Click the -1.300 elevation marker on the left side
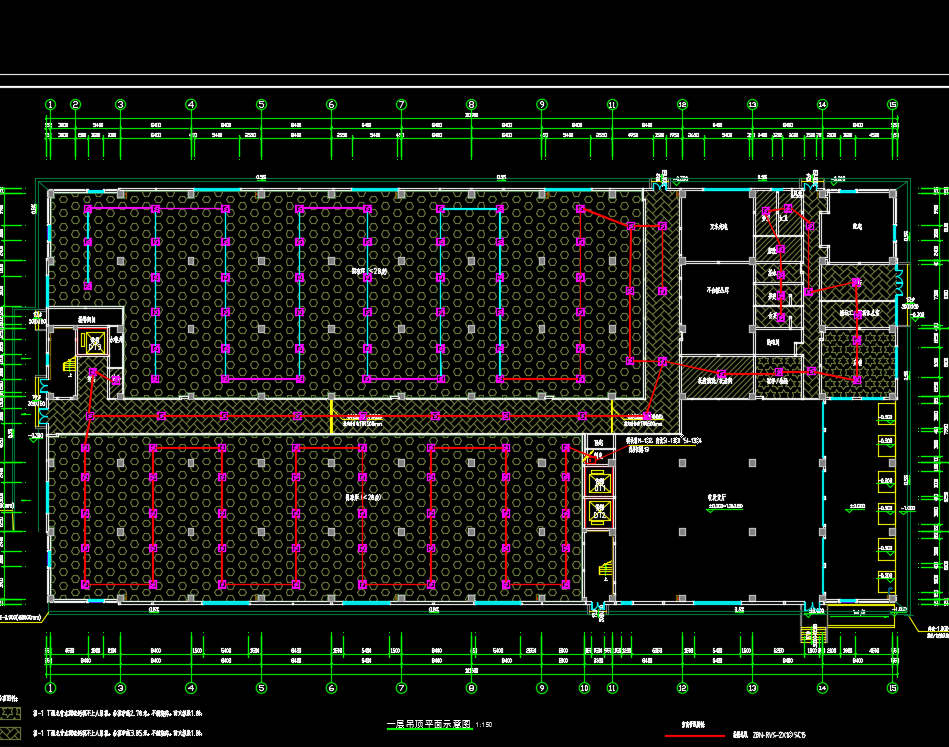The height and width of the screenshot is (747, 949). [x=36, y=436]
